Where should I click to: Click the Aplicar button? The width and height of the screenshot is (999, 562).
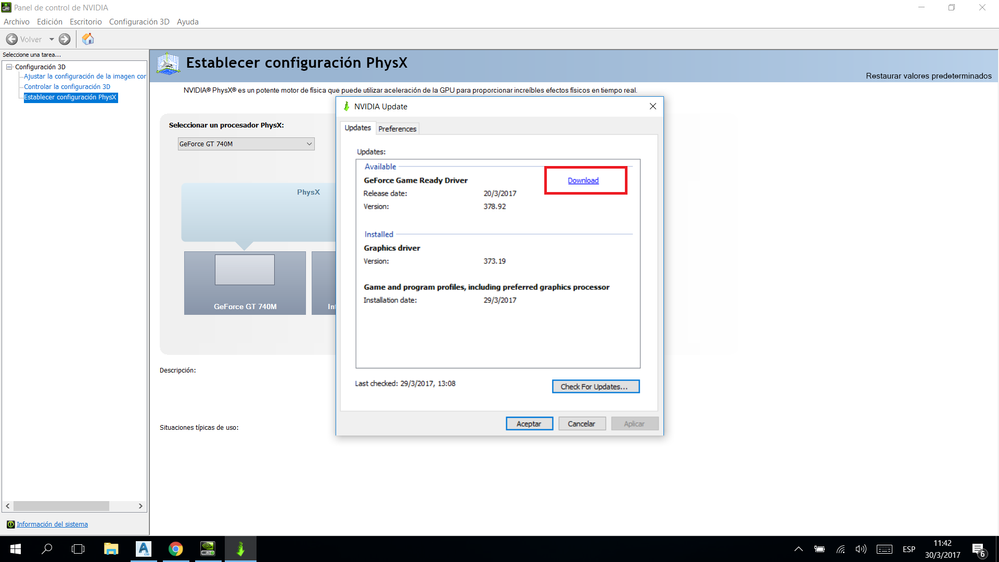click(x=634, y=424)
